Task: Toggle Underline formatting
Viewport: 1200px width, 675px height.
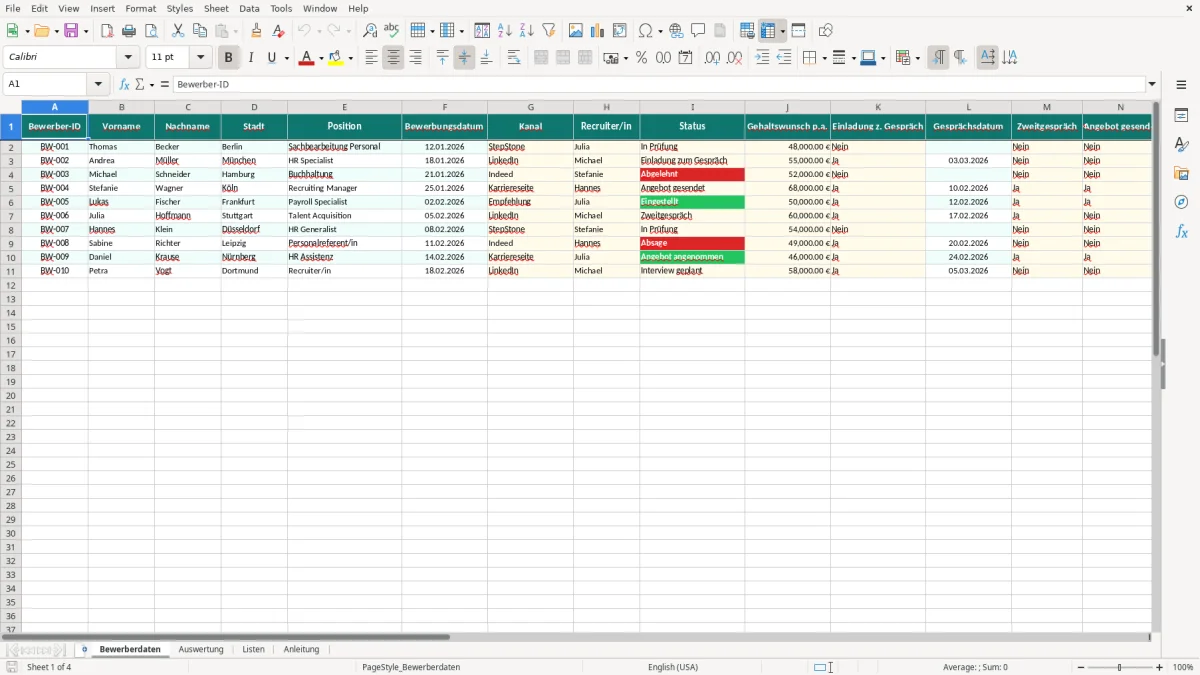Action: coord(271,58)
